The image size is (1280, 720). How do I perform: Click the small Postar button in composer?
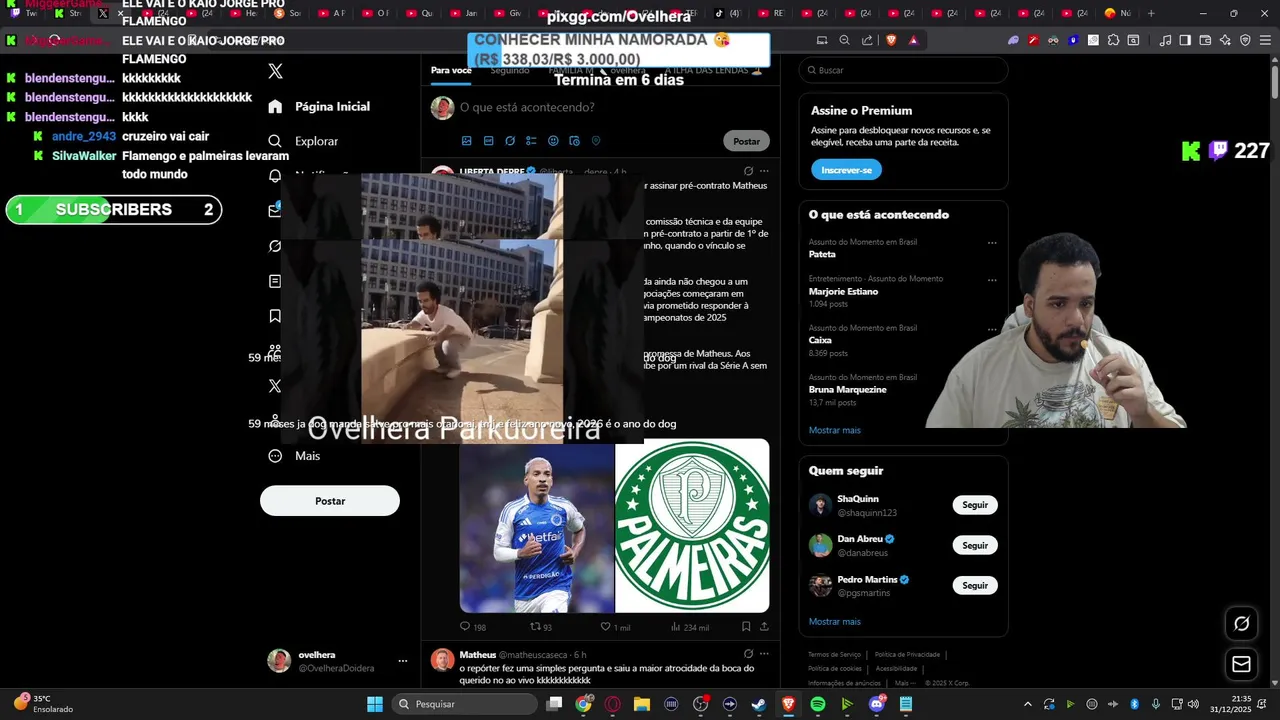click(x=746, y=141)
